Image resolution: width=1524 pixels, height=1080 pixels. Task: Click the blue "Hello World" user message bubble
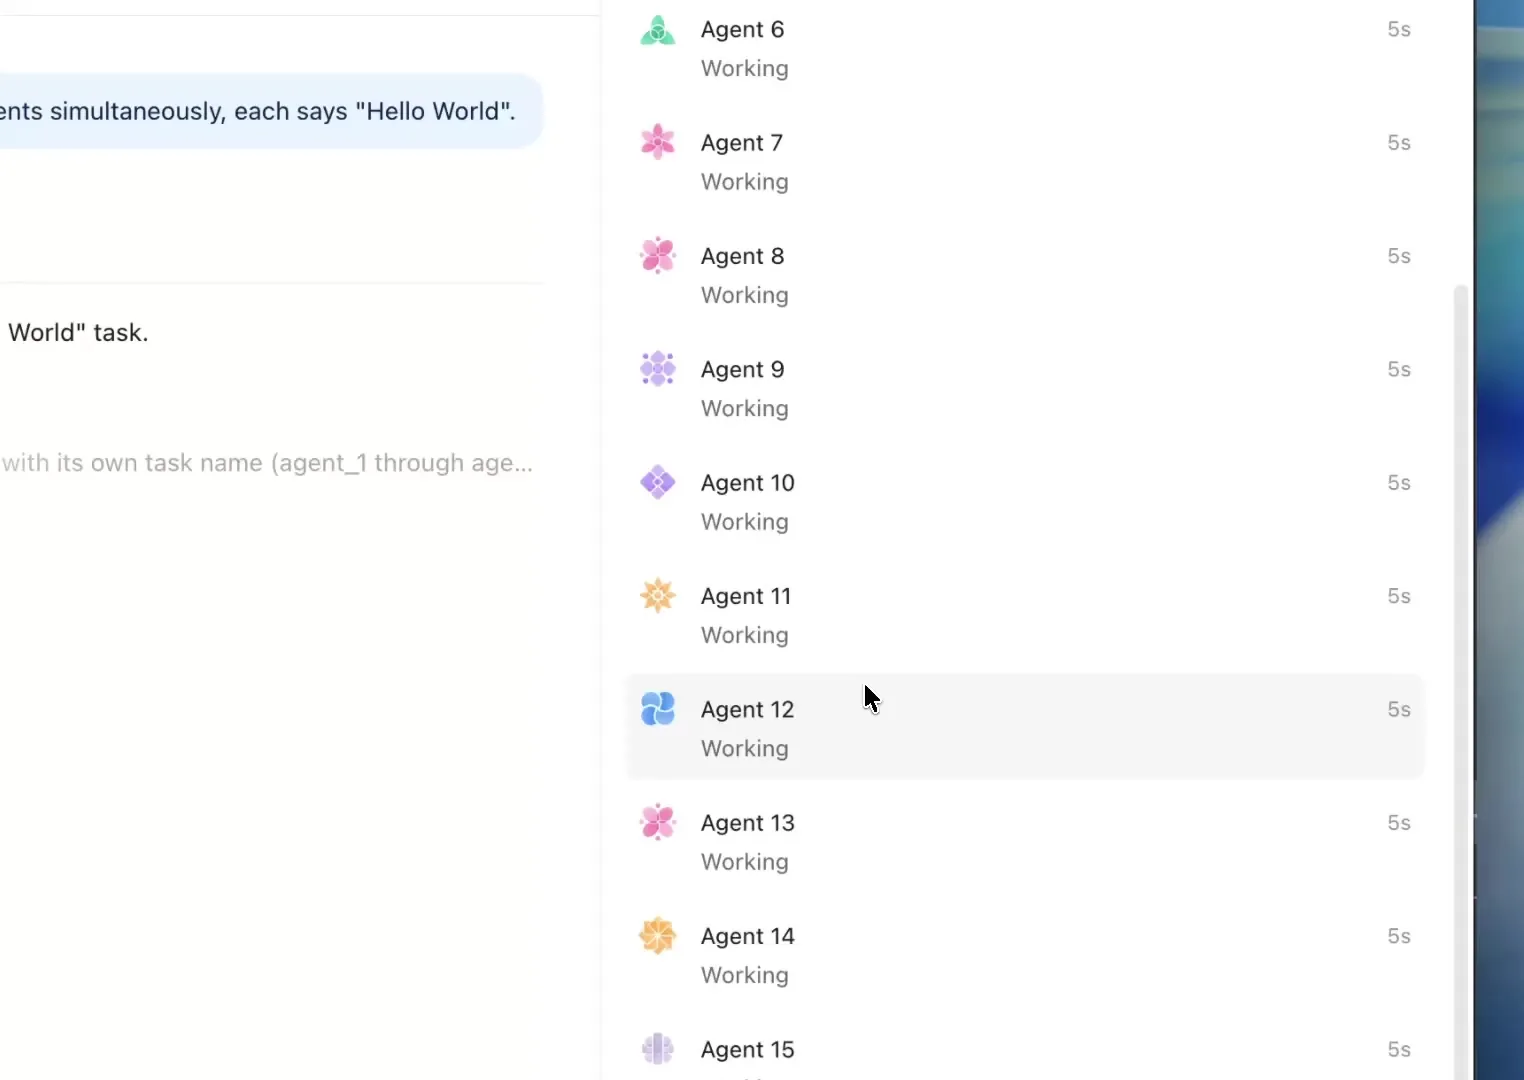[270, 111]
